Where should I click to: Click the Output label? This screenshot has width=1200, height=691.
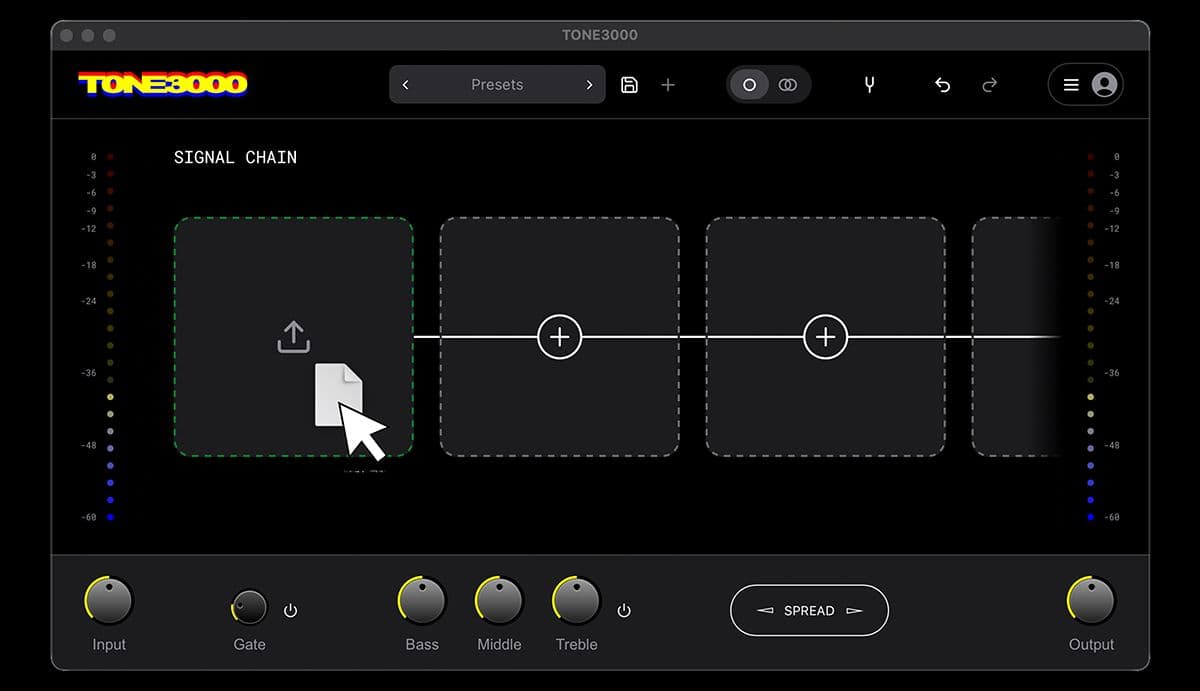1091,645
